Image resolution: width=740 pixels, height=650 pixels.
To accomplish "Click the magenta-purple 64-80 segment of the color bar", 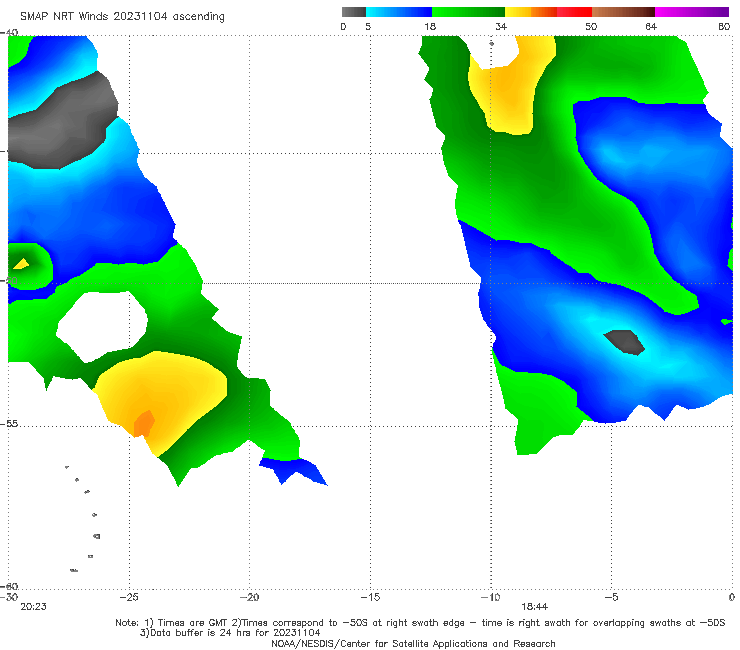I will 692,12.
